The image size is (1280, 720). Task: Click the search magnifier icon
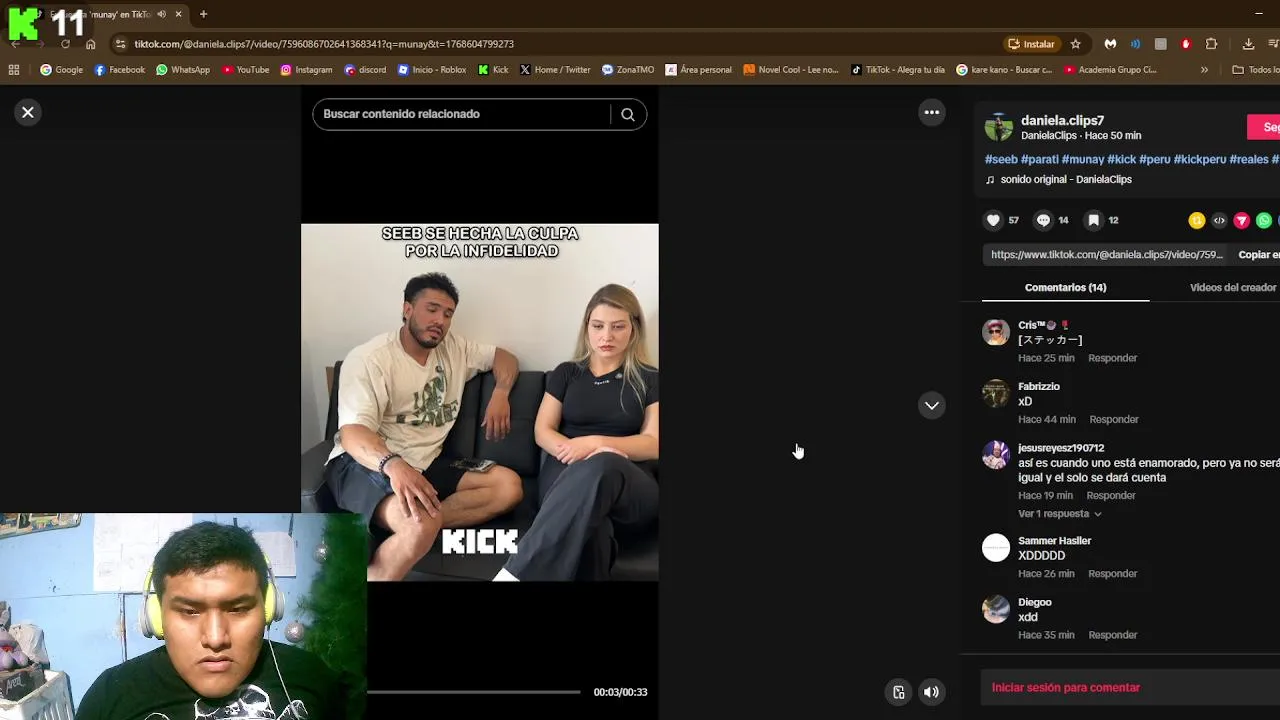pyautogui.click(x=628, y=114)
